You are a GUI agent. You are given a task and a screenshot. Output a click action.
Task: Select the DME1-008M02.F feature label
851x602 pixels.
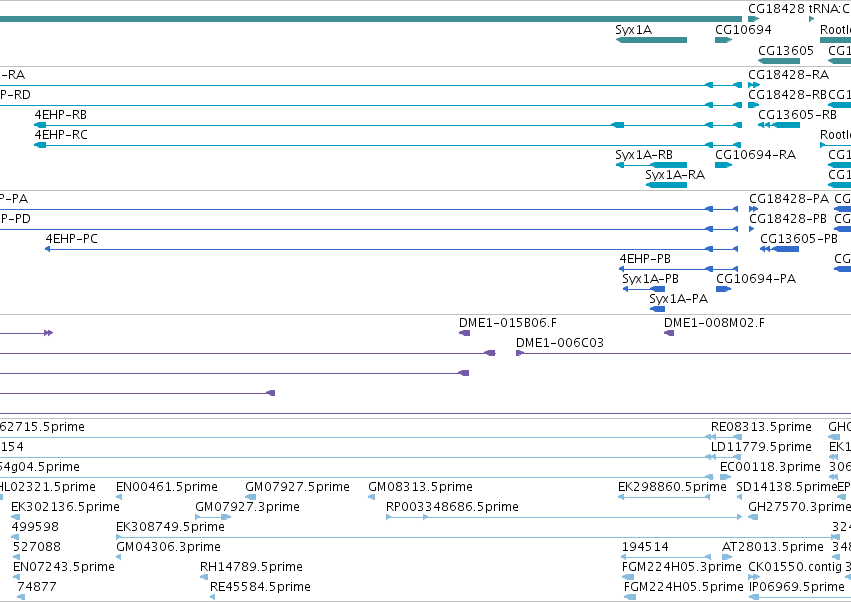point(714,324)
